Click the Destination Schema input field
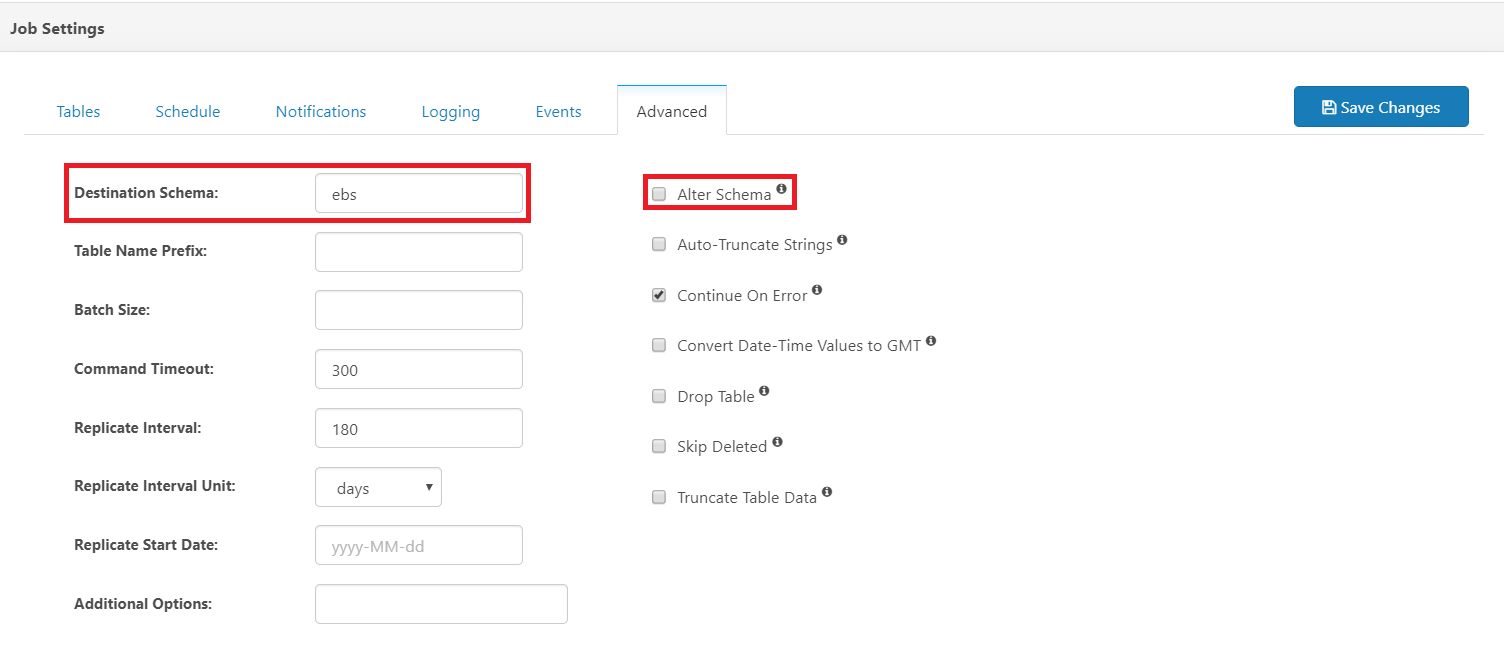The height and width of the screenshot is (659, 1504). point(418,194)
